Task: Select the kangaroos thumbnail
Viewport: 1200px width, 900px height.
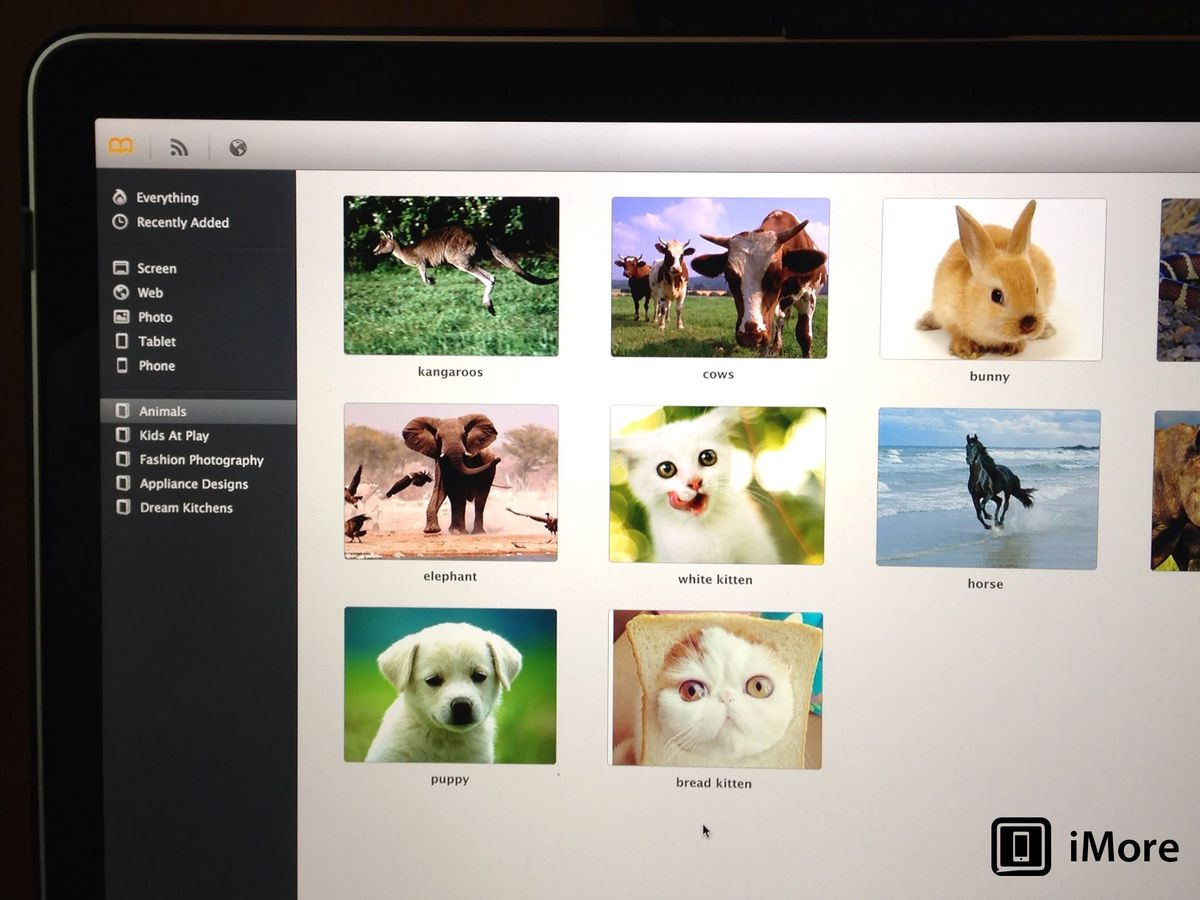Action: pyautogui.click(x=450, y=275)
